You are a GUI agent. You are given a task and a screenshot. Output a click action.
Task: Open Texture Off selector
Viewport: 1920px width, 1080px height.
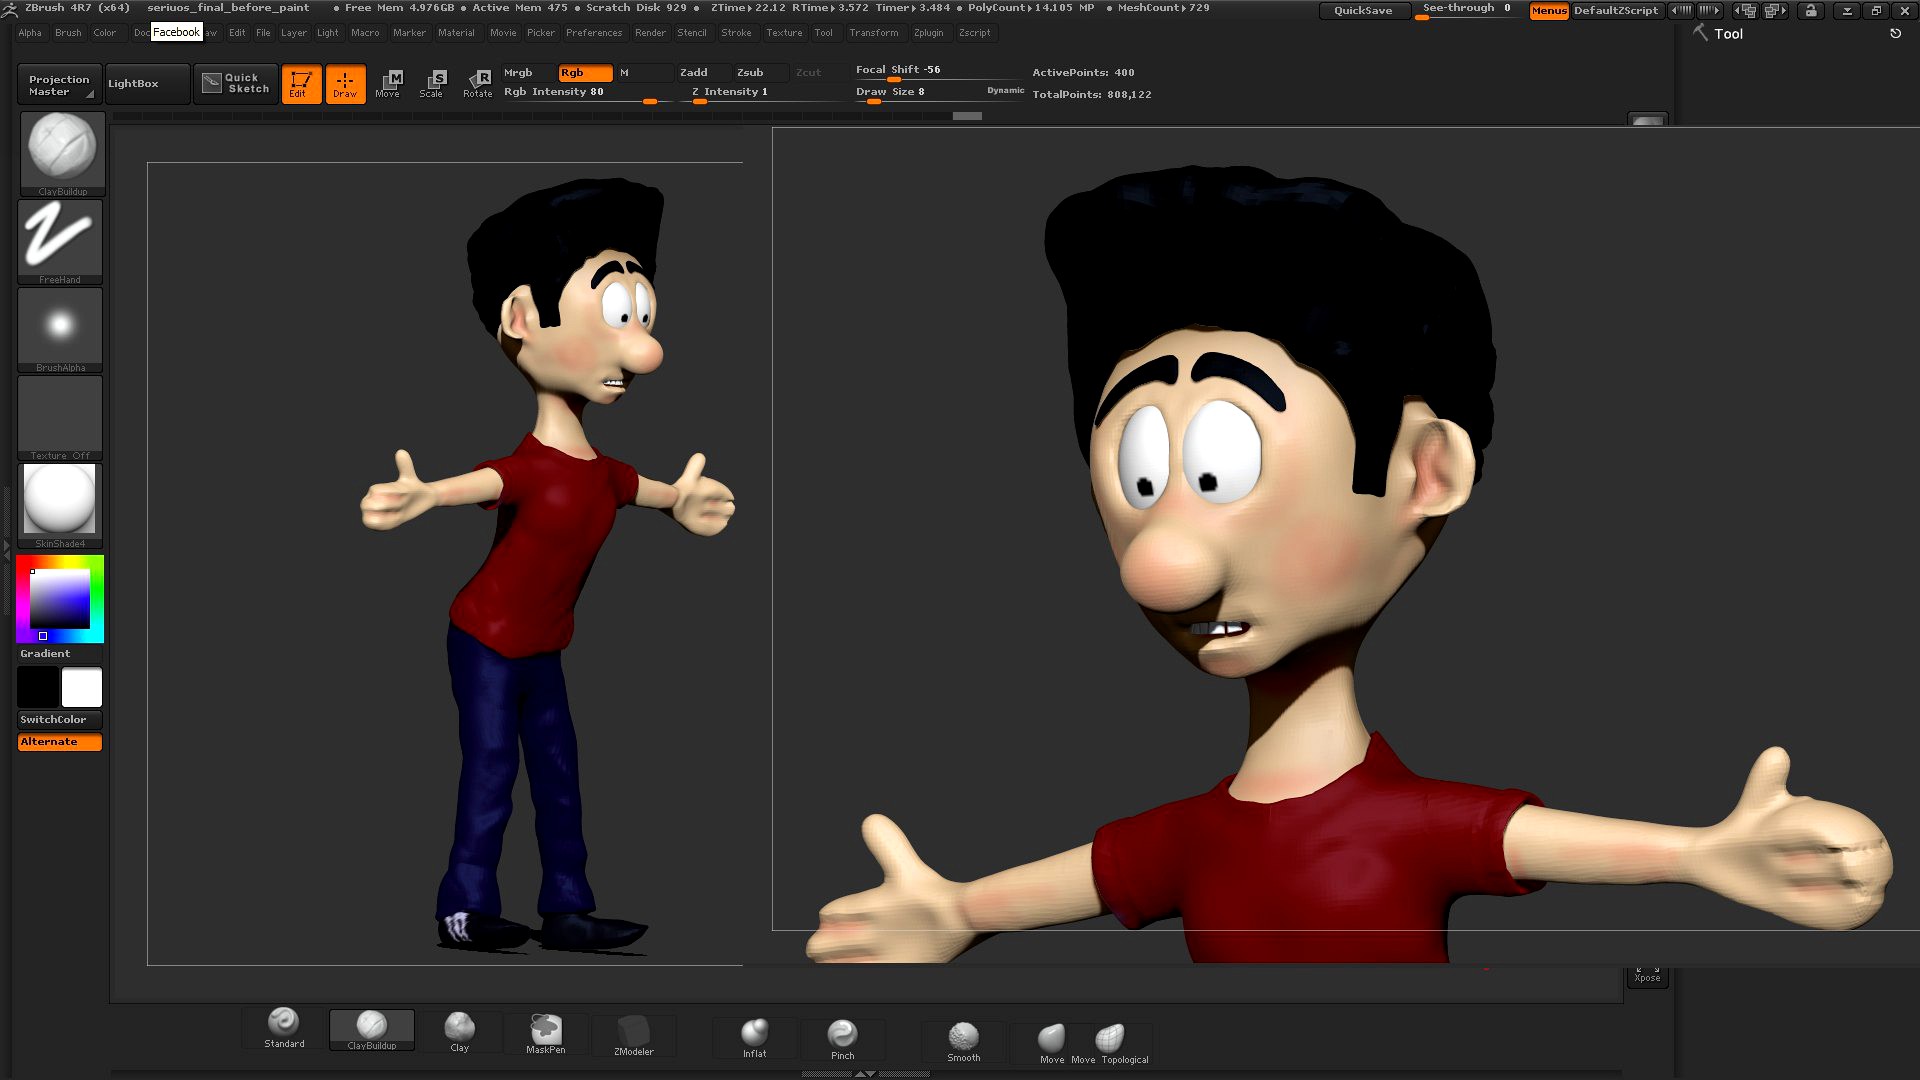click(60, 418)
